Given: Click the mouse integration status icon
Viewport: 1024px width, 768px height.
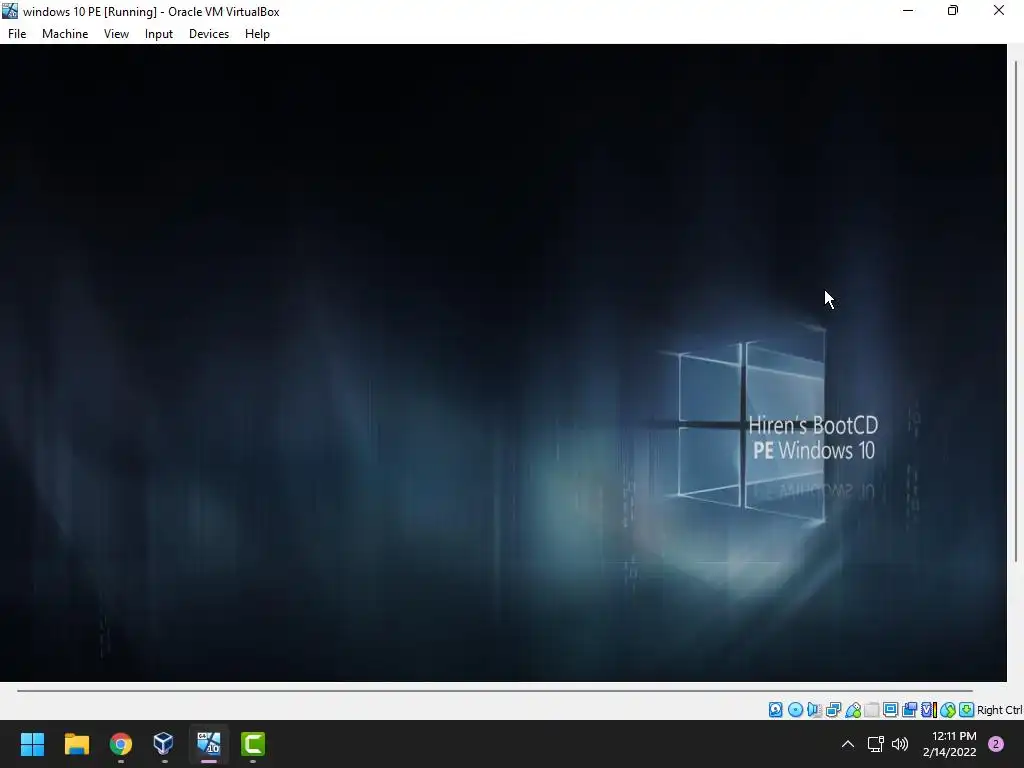Looking at the screenshot, I should click(x=948, y=710).
